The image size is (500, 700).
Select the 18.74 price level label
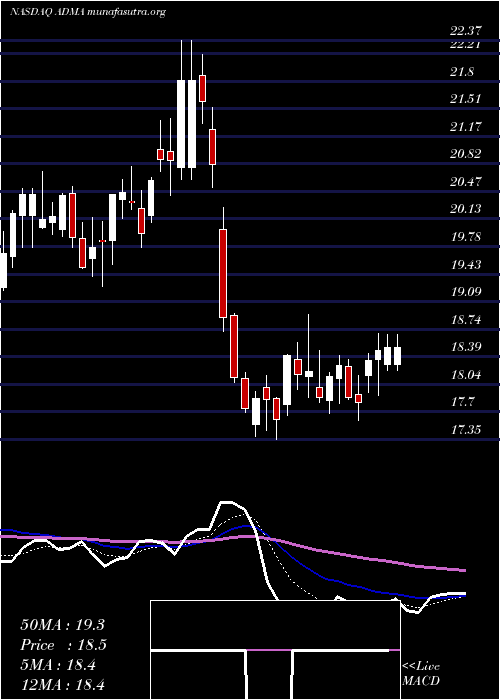466,320
